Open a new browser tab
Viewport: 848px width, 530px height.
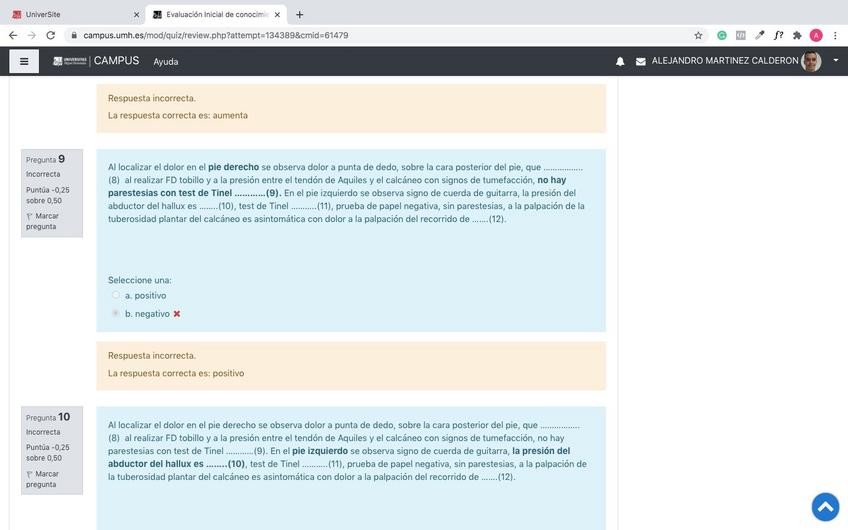[x=299, y=15]
